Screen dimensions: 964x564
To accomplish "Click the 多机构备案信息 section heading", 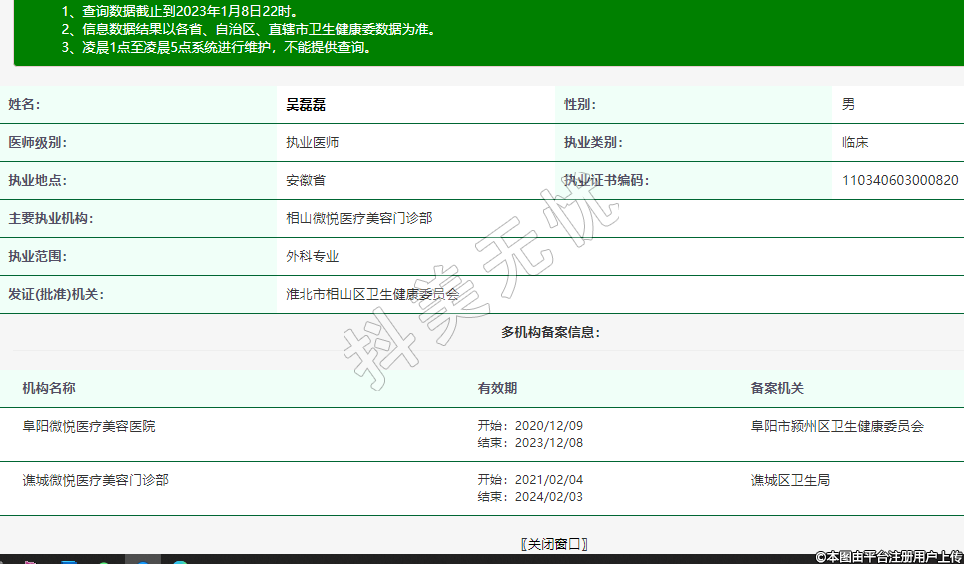I will tap(550, 332).
